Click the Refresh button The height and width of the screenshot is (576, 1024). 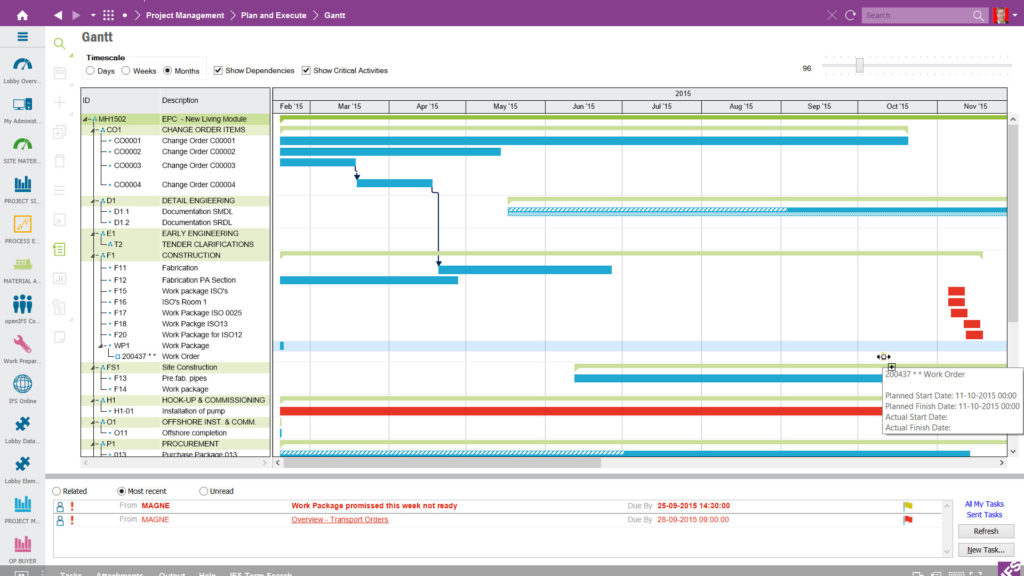pyautogui.click(x=985, y=531)
